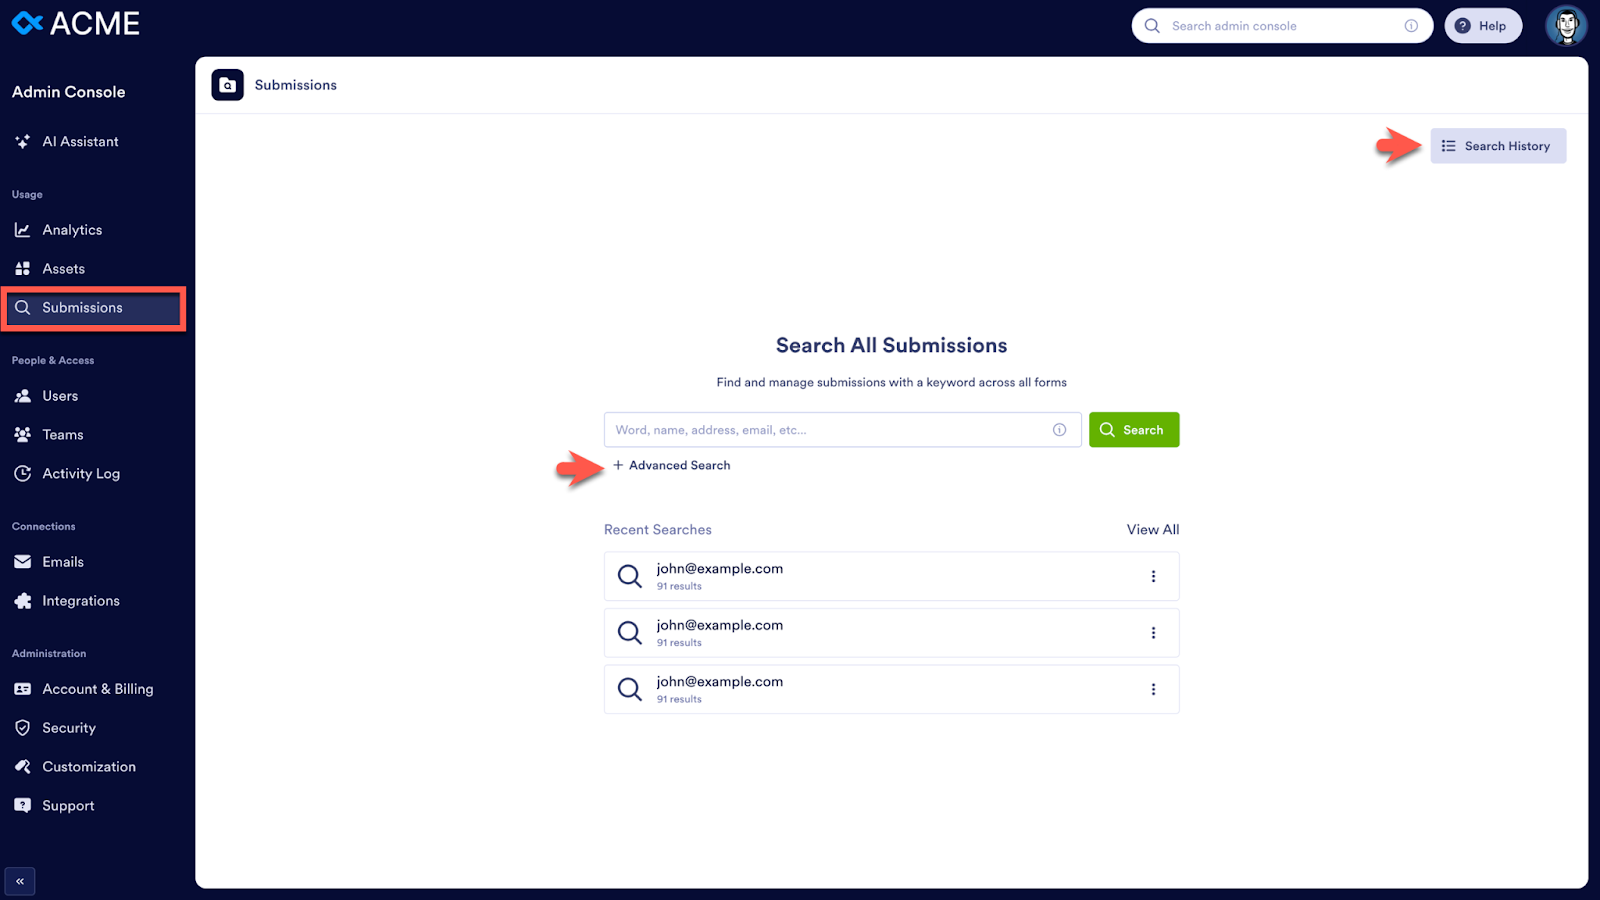Open the Security settings
1600x900 pixels.
point(67,727)
